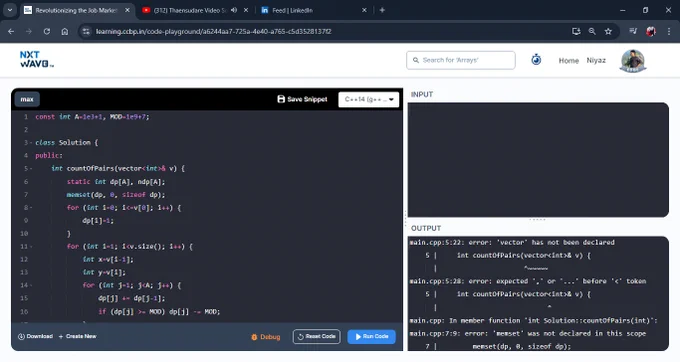Click the 'dp[j] += dp[j-1];' line
The height and width of the screenshot is (362, 680).
point(131,298)
